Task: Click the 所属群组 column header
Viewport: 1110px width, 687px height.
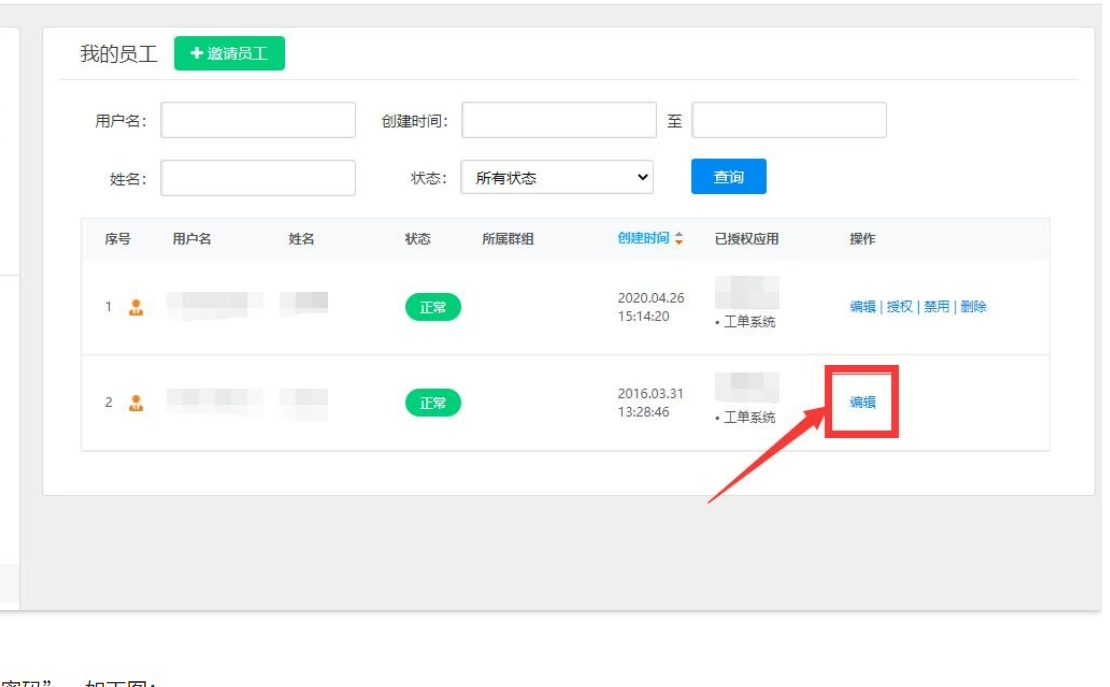Action: click(x=507, y=239)
